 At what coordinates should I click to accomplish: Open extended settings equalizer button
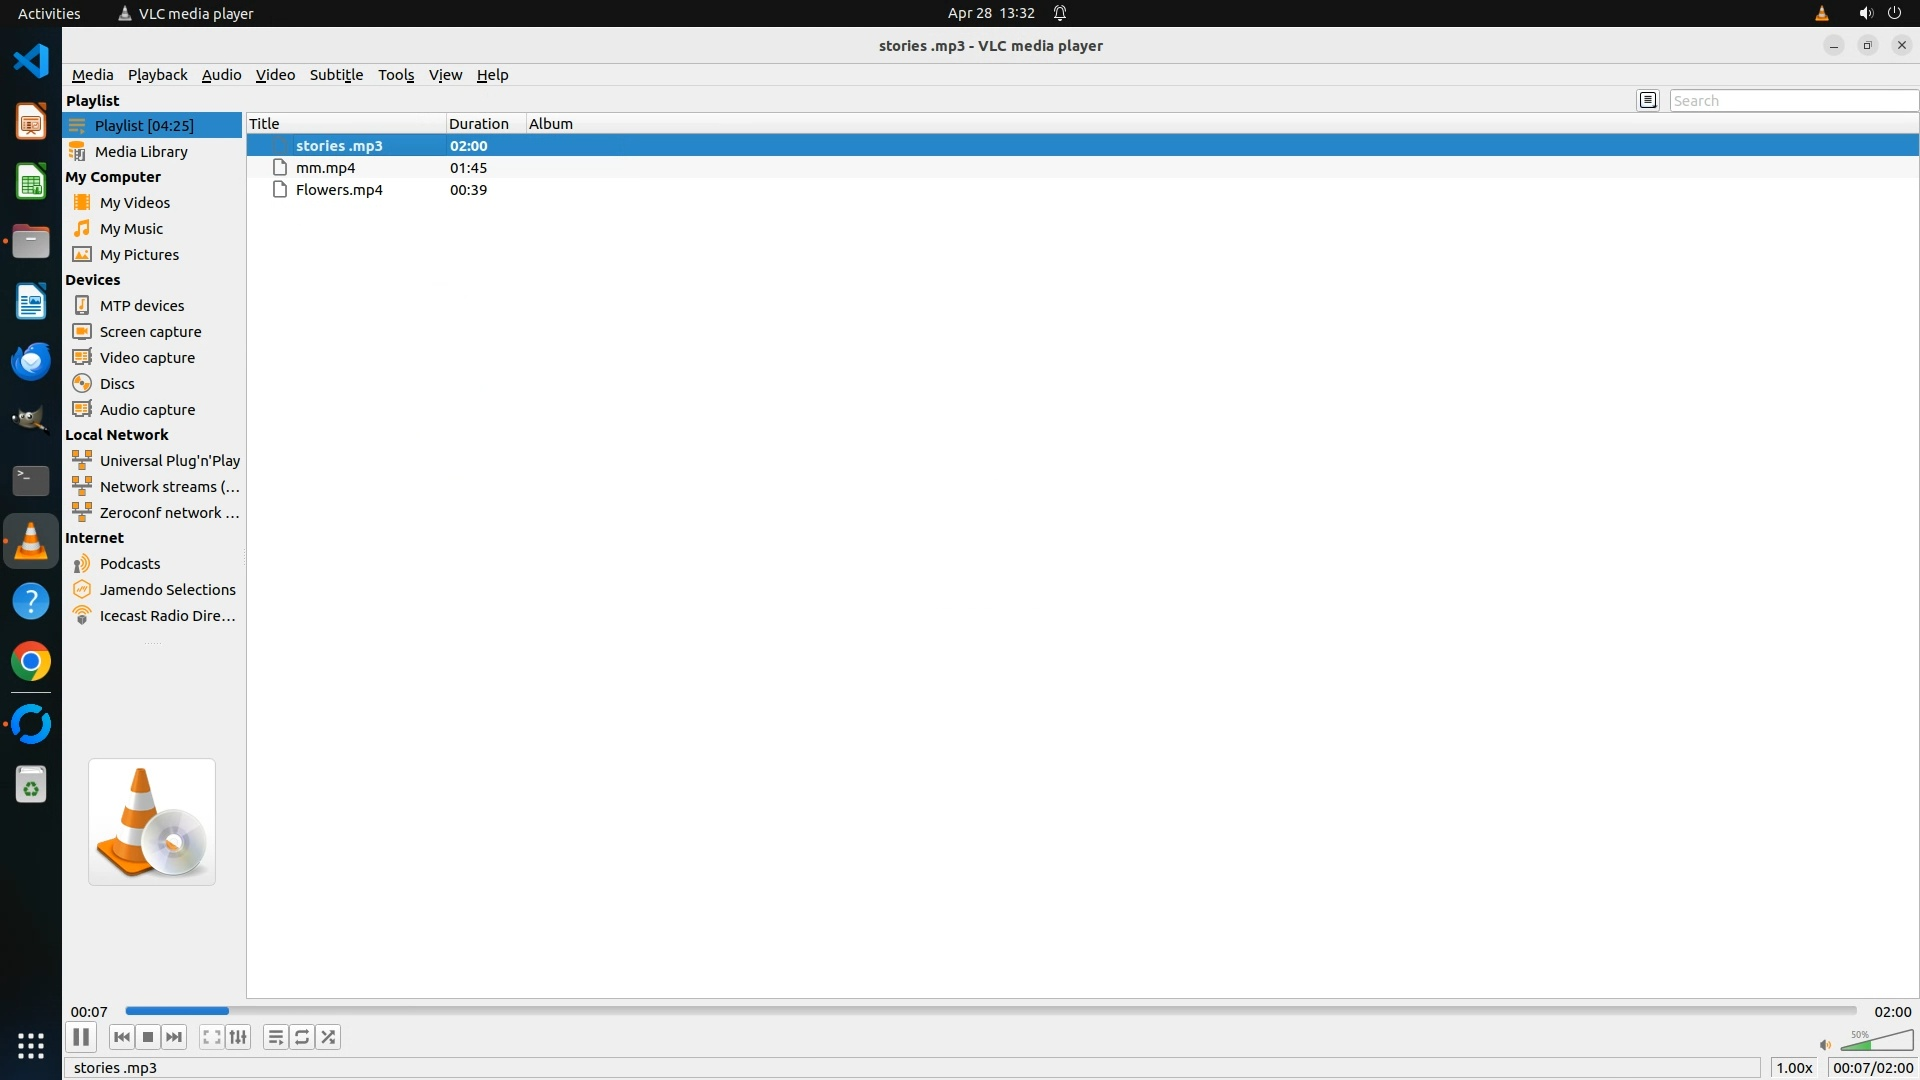pyautogui.click(x=238, y=1037)
